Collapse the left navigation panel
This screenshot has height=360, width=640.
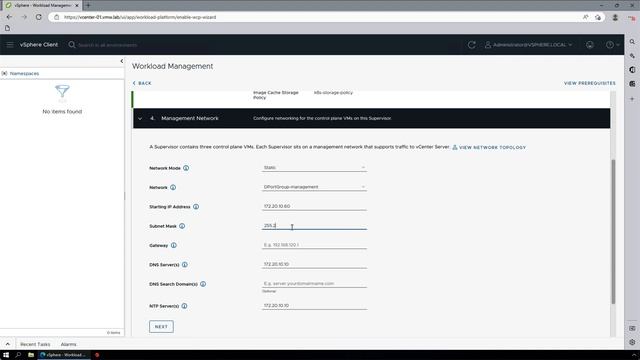122,61
